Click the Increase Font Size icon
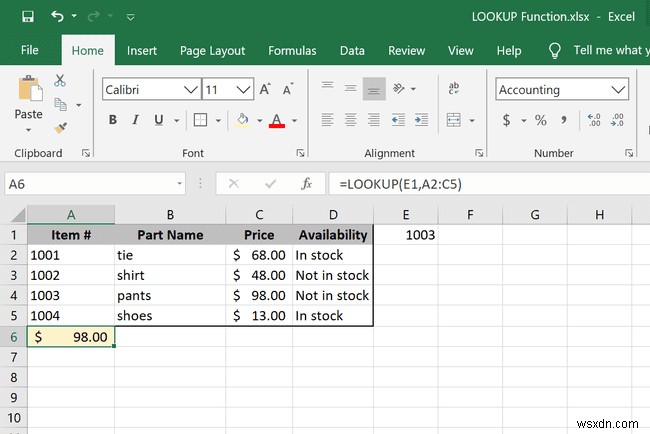Viewport: 650px width, 434px height. (x=268, y=90)
